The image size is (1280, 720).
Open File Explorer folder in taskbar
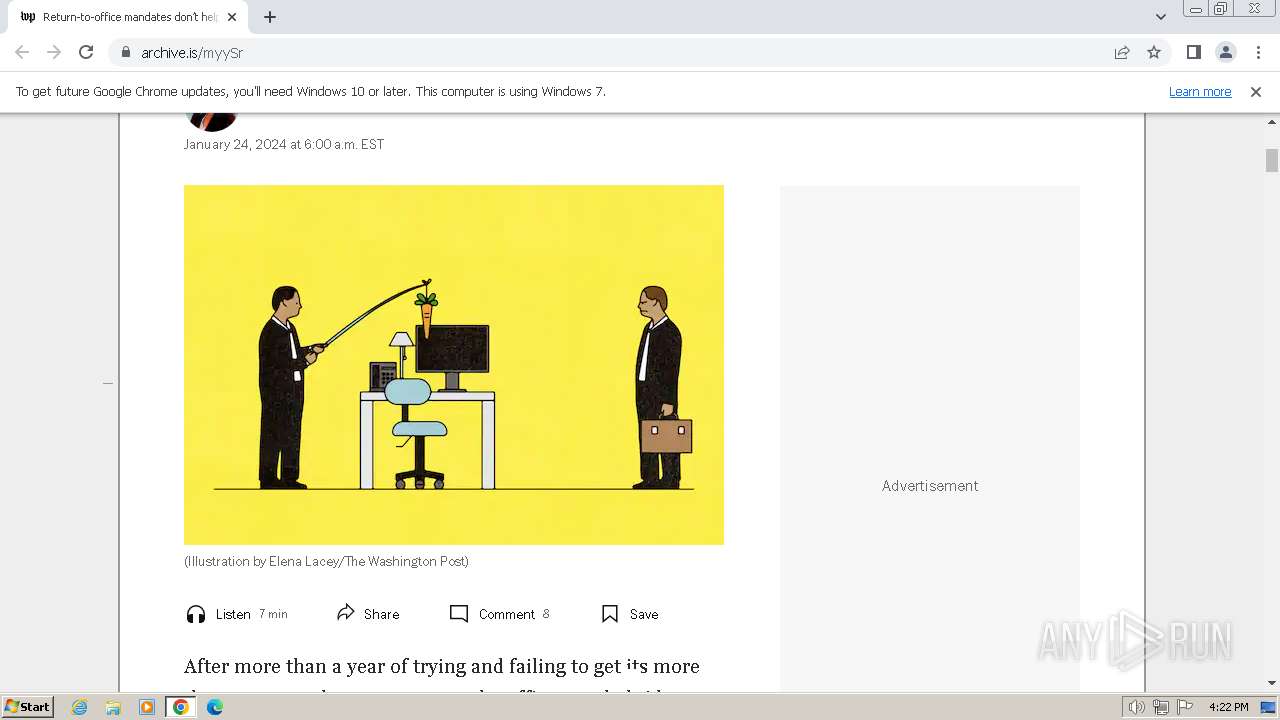click(x=113, y=707)
